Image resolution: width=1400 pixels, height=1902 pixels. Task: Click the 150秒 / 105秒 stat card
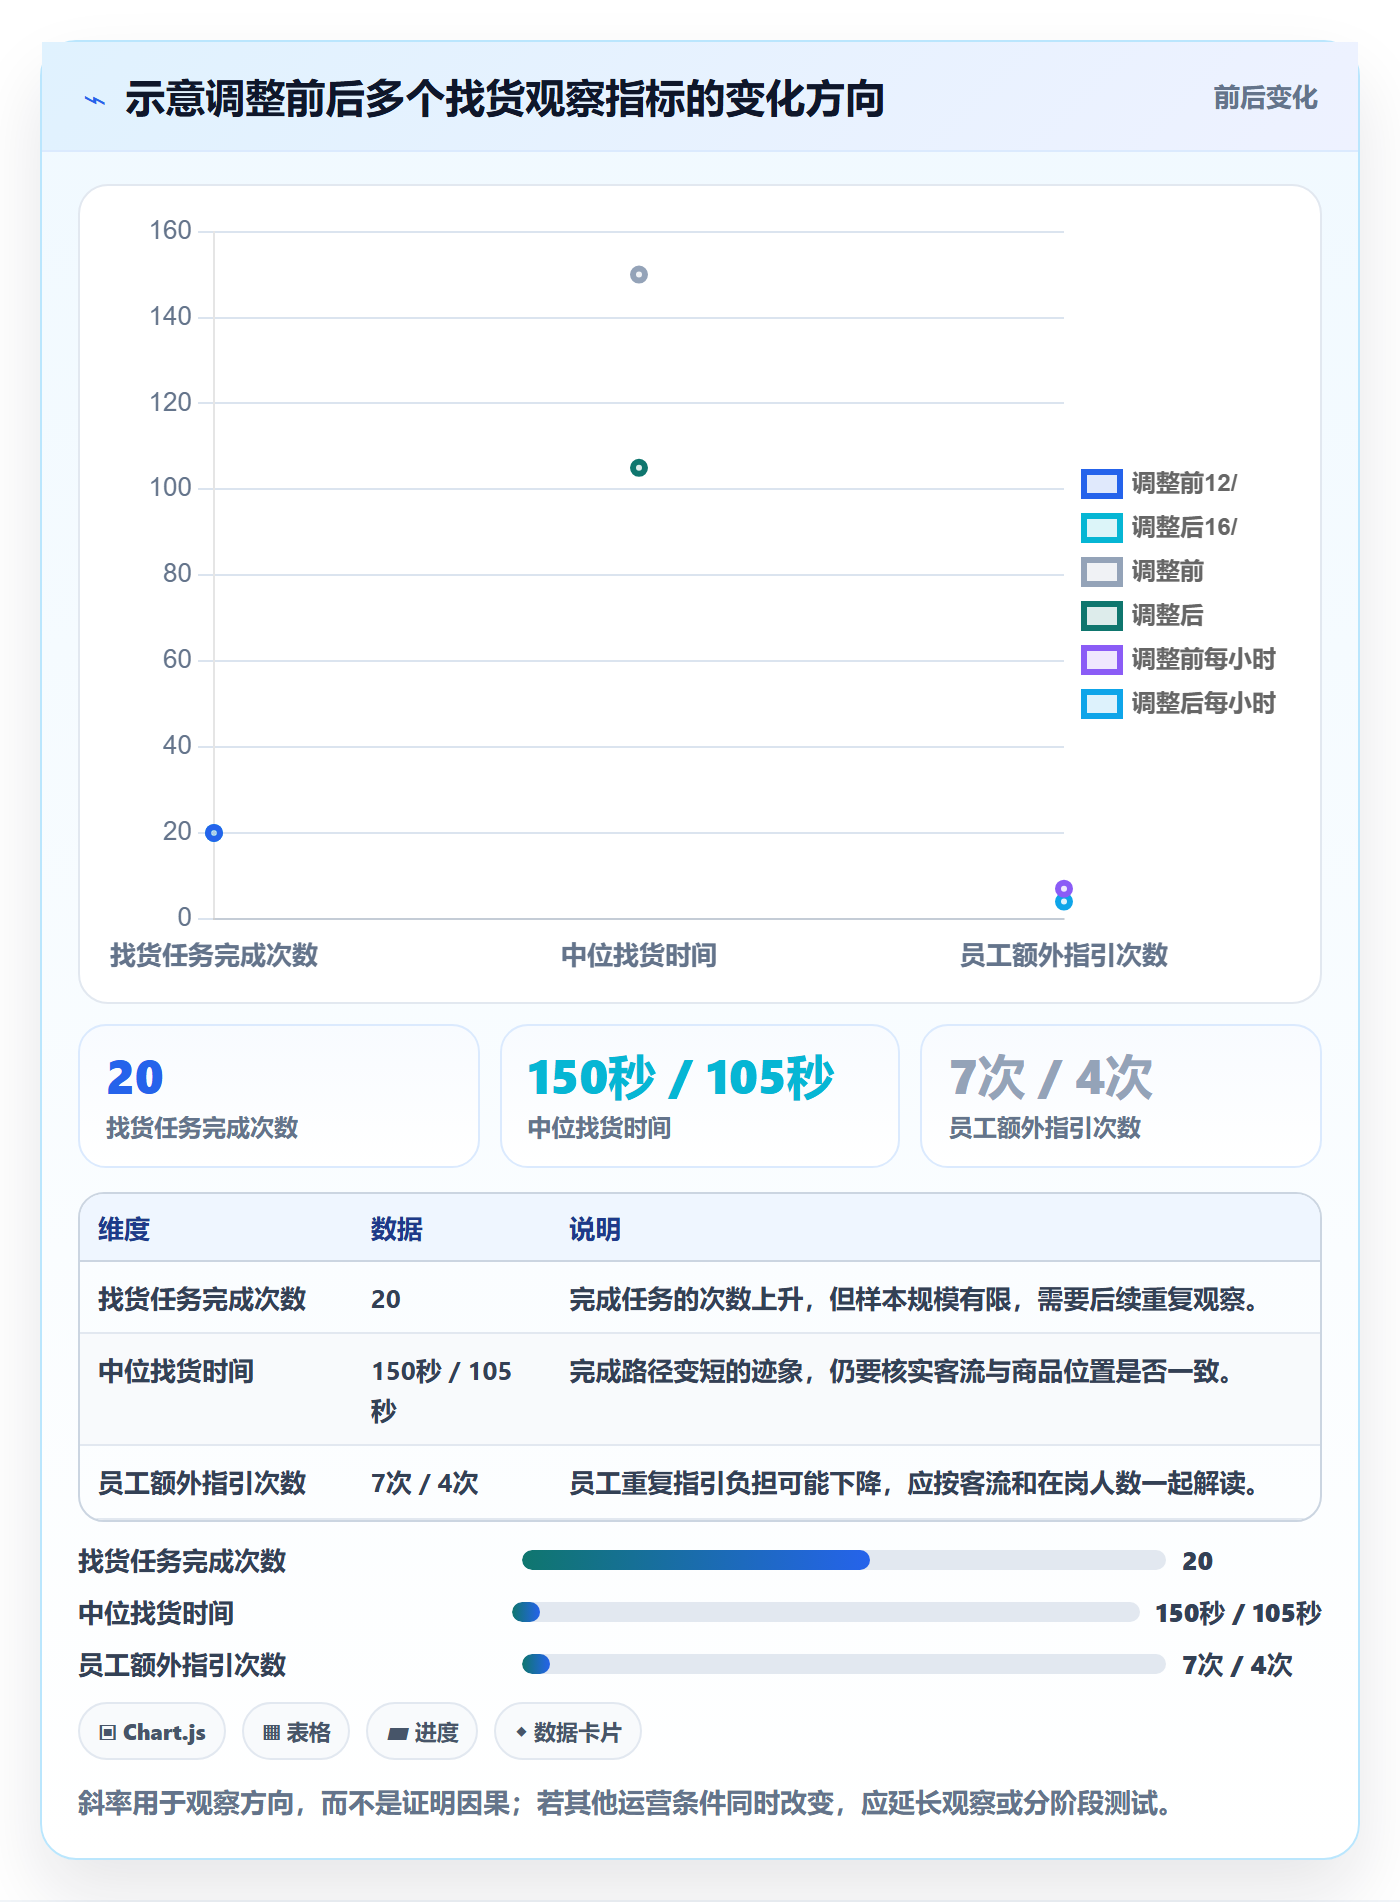pyautogui.click(x=700, y=1096)
